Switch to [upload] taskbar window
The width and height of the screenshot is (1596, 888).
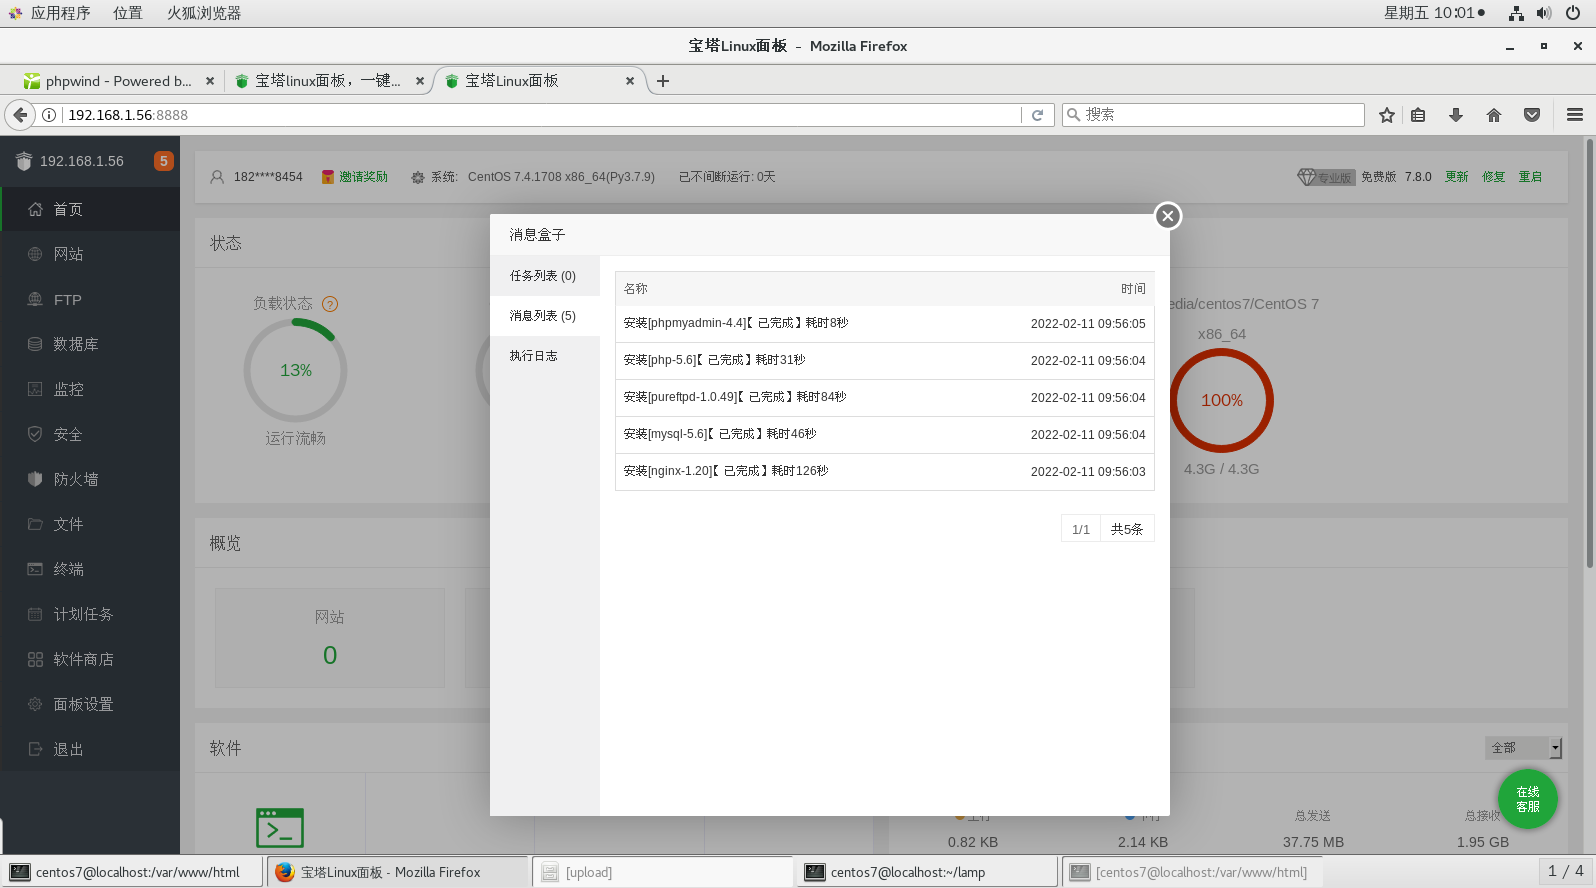point(662,872)
